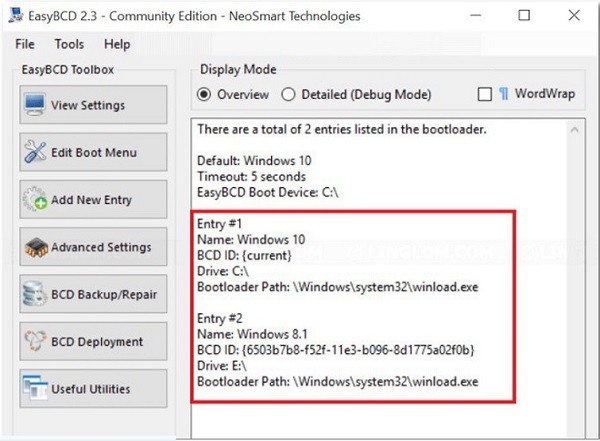Open the File menu
Screen dimensions: 600x441
coord(25,44)
